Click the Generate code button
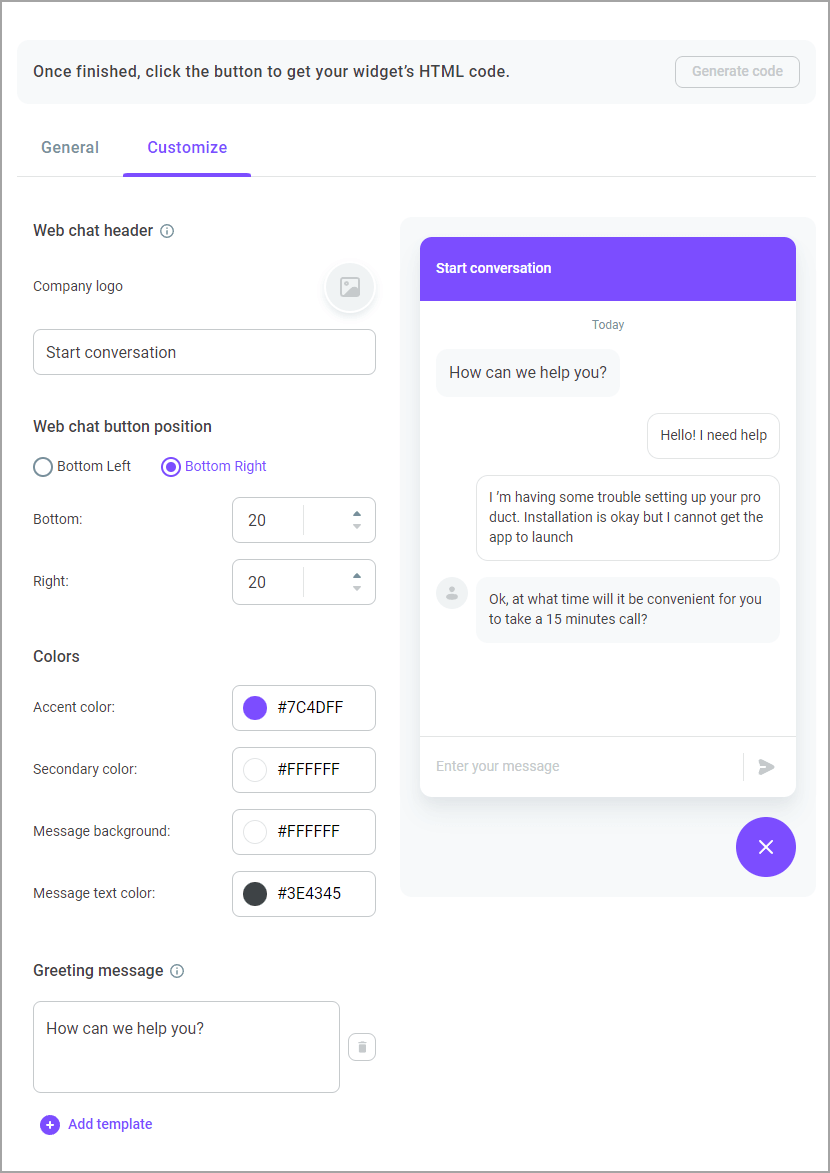The height and width of the screenshot is (1173, 830). [x=737, y=72]
